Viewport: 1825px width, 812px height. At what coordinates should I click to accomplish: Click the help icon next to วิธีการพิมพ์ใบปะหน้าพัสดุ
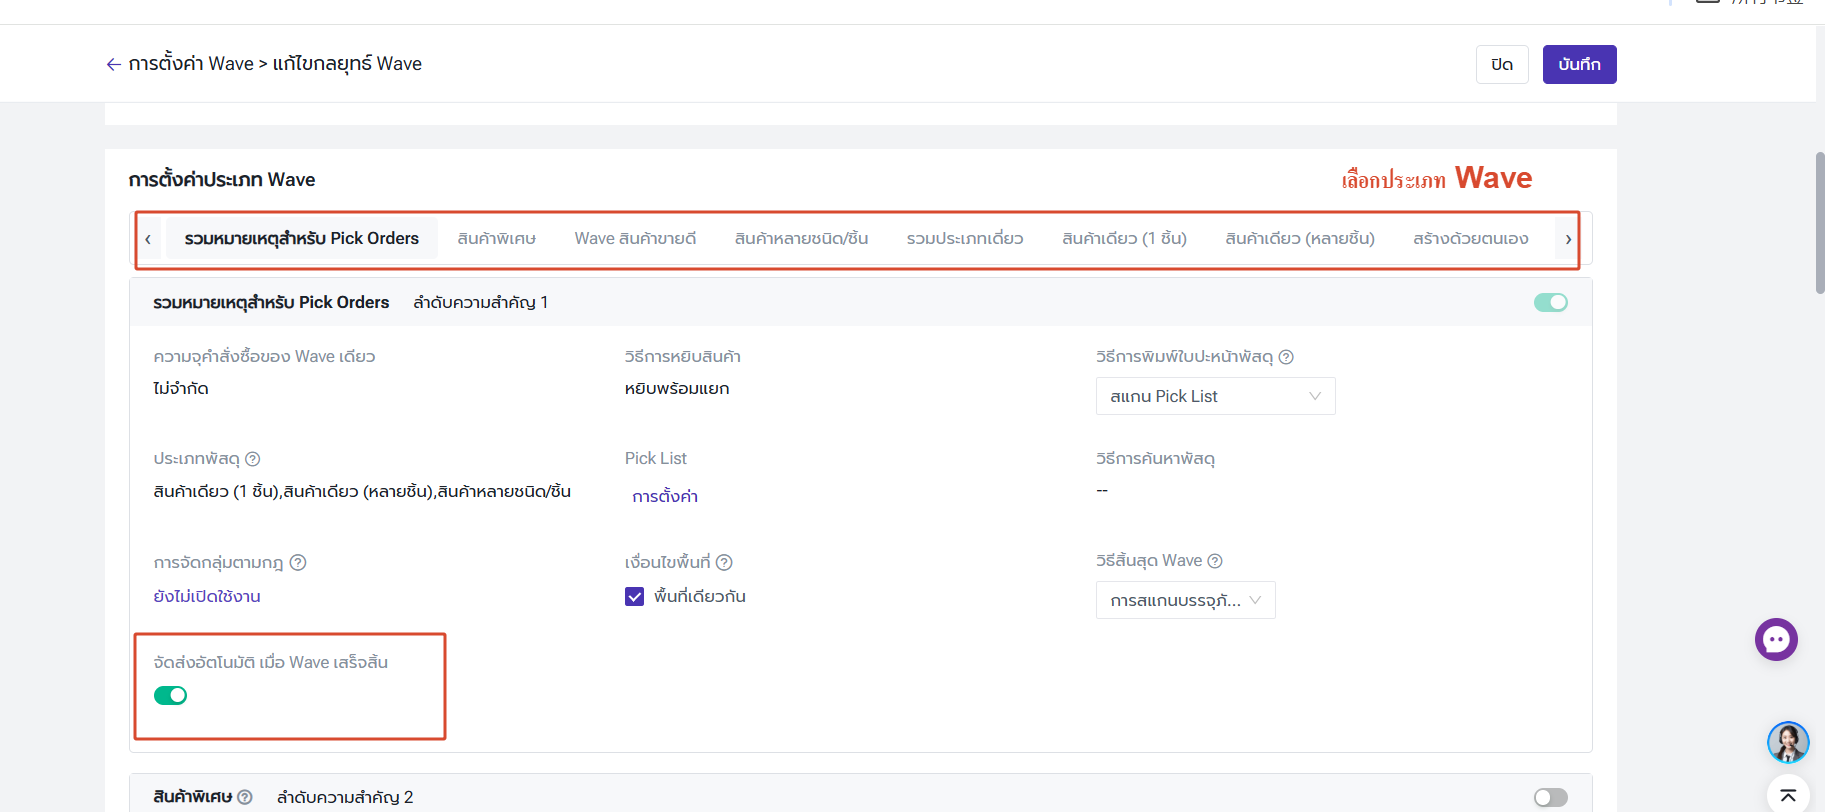(1287, 357)
